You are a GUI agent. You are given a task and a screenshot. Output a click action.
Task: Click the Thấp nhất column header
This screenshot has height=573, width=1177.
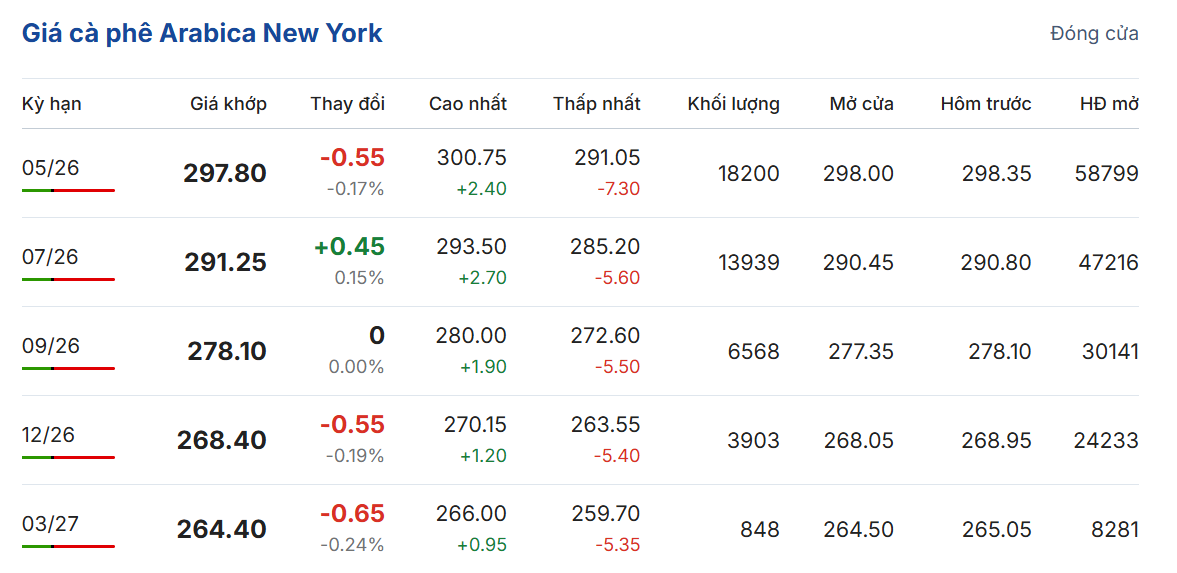click(596, 104)
